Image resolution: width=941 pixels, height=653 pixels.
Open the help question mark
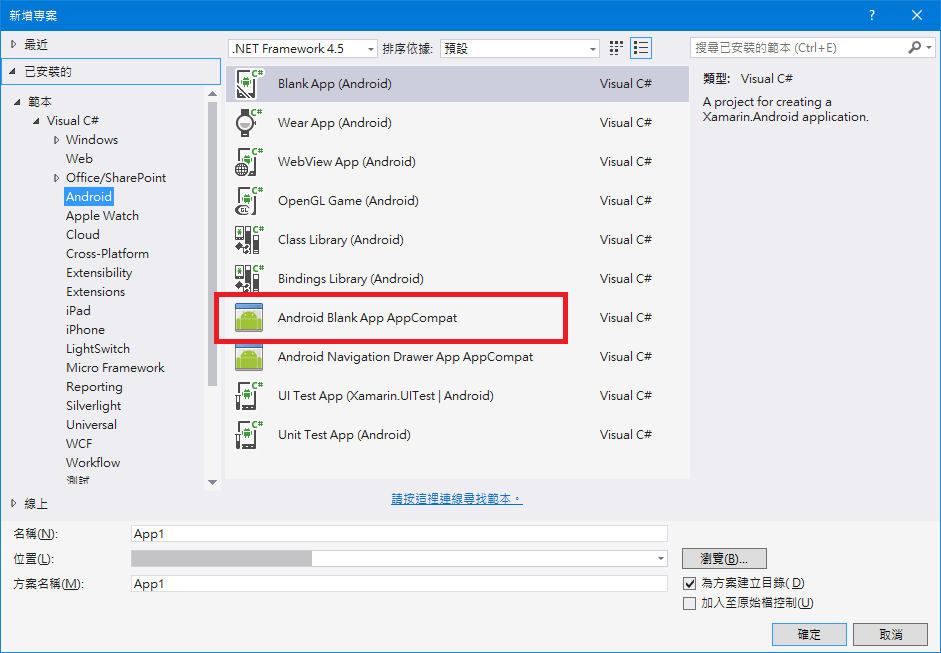pyautogui.click(x=872, y=16)
